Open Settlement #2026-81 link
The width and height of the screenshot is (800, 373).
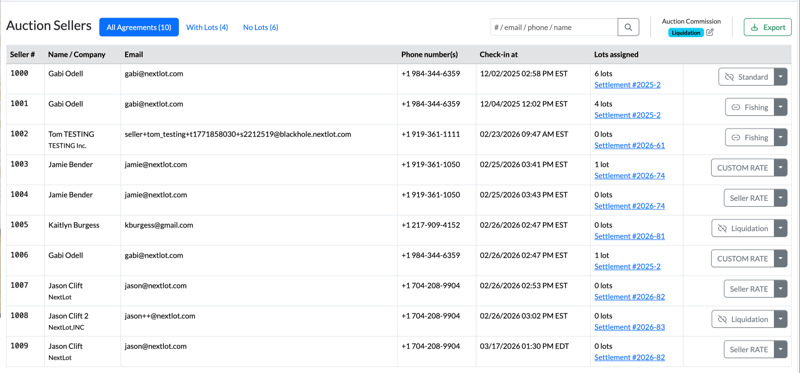click(x=630, y=236)
